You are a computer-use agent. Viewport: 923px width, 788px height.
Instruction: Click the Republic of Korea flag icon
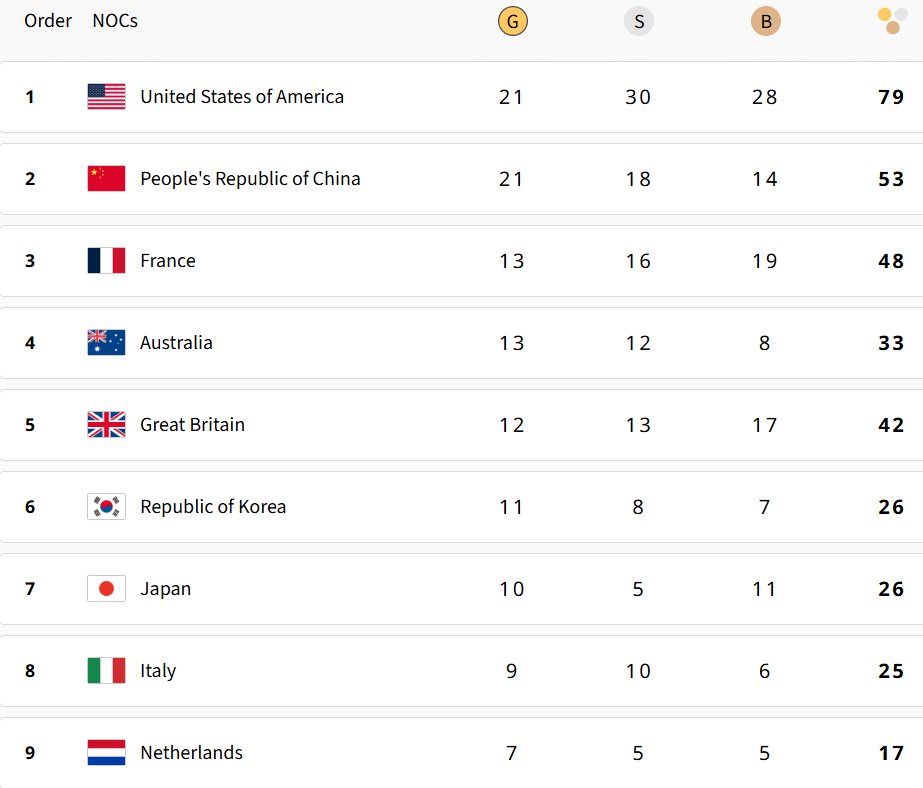(106, 506)
